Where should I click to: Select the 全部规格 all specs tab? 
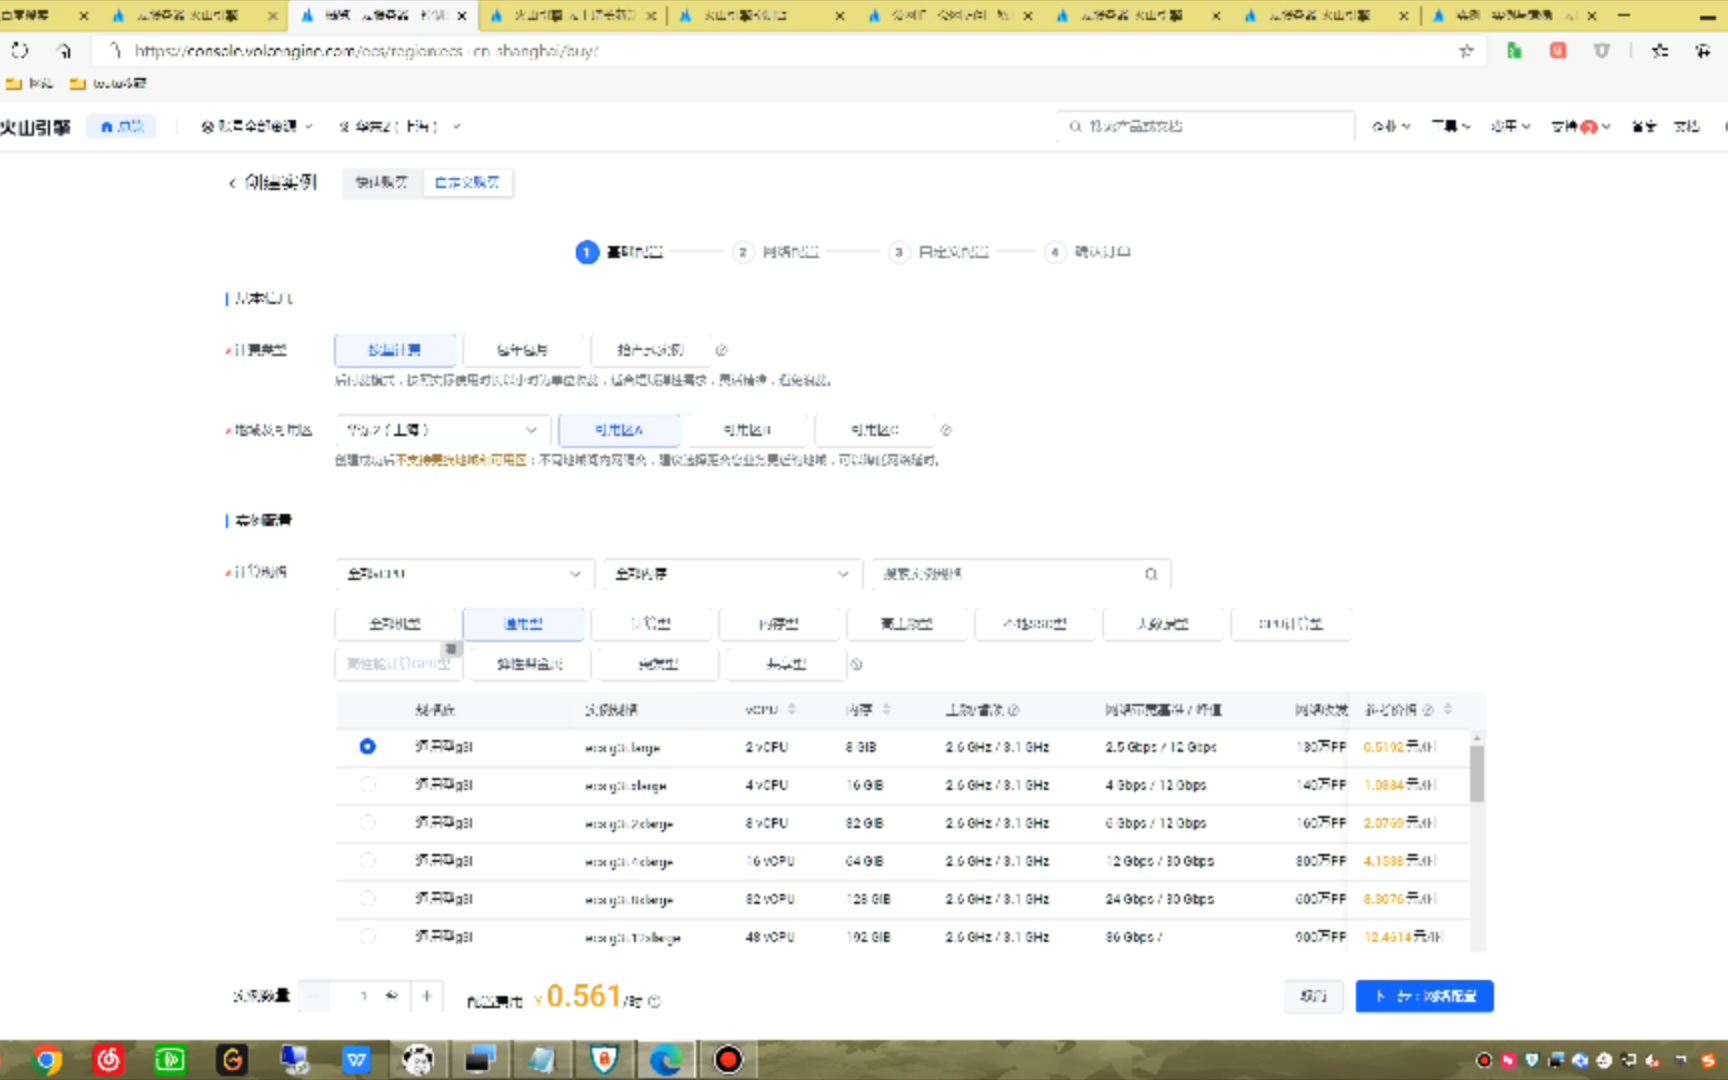tap(395, 624)
